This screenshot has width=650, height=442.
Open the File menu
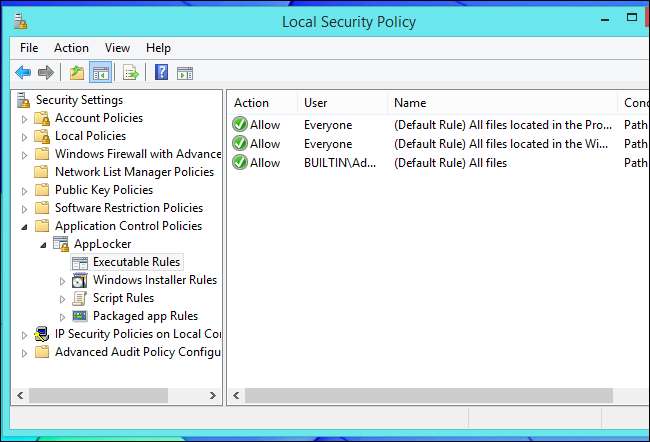(29, 48)
